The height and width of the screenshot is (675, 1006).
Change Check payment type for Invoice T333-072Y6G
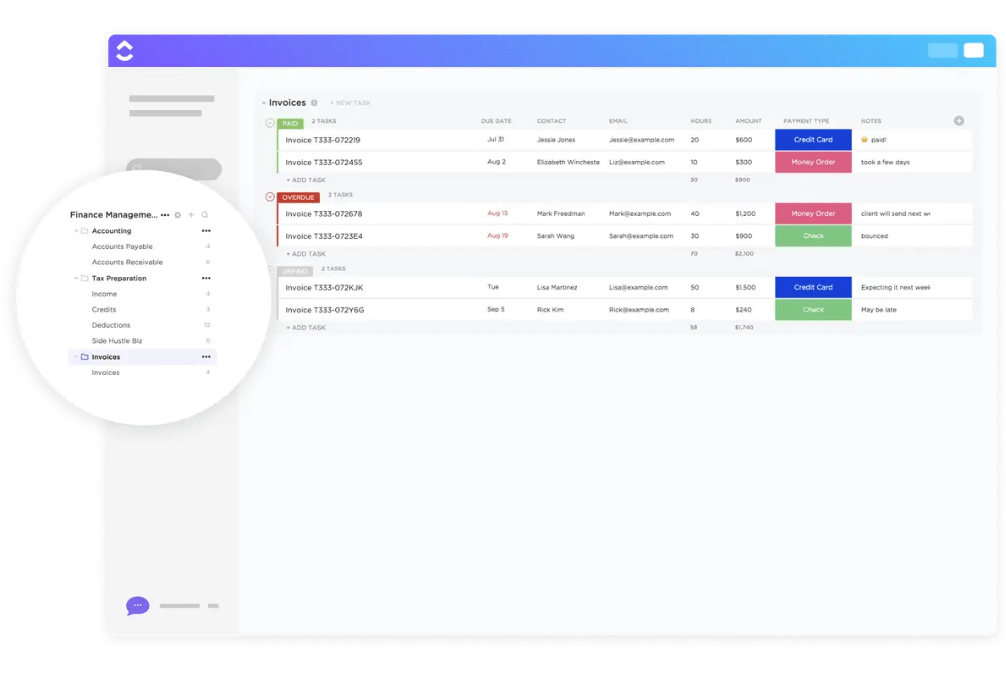813,310
